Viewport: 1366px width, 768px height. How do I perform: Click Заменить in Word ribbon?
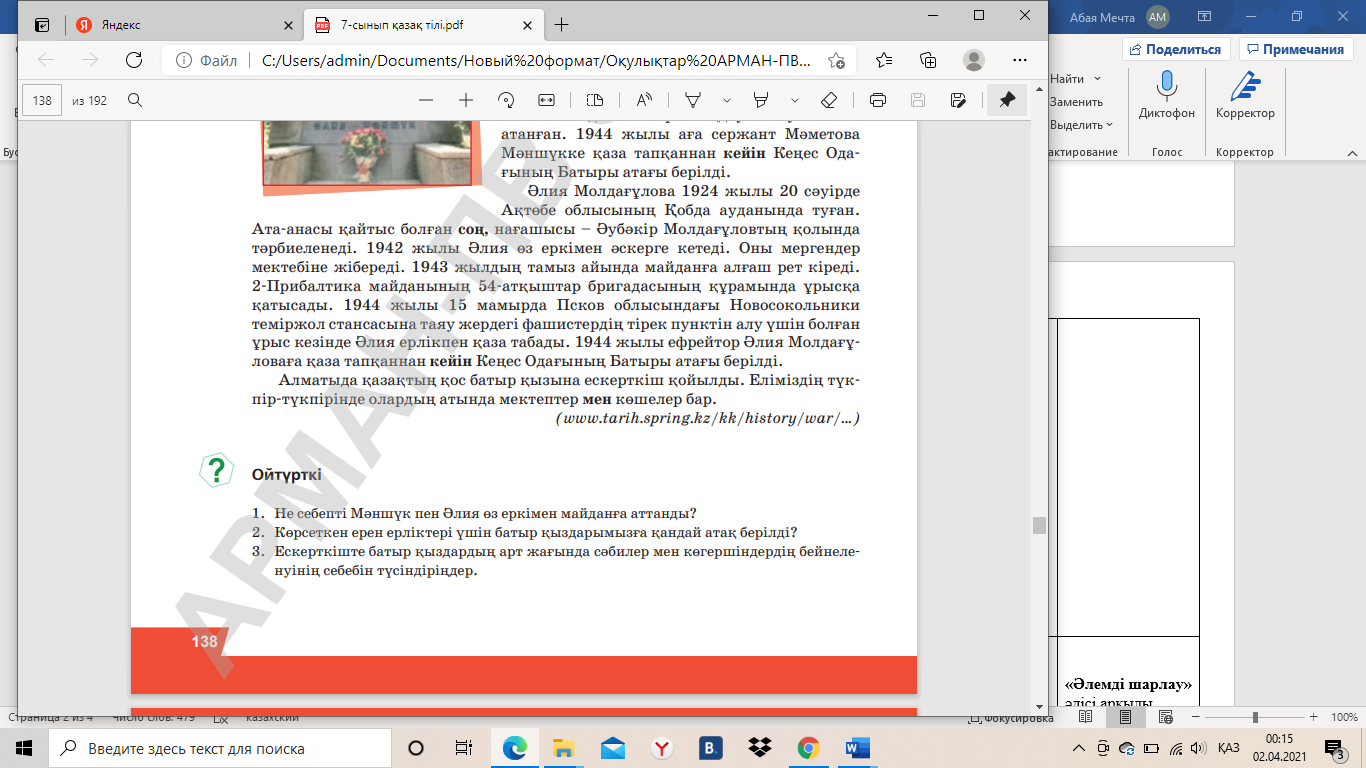(x=1076, y=102)
